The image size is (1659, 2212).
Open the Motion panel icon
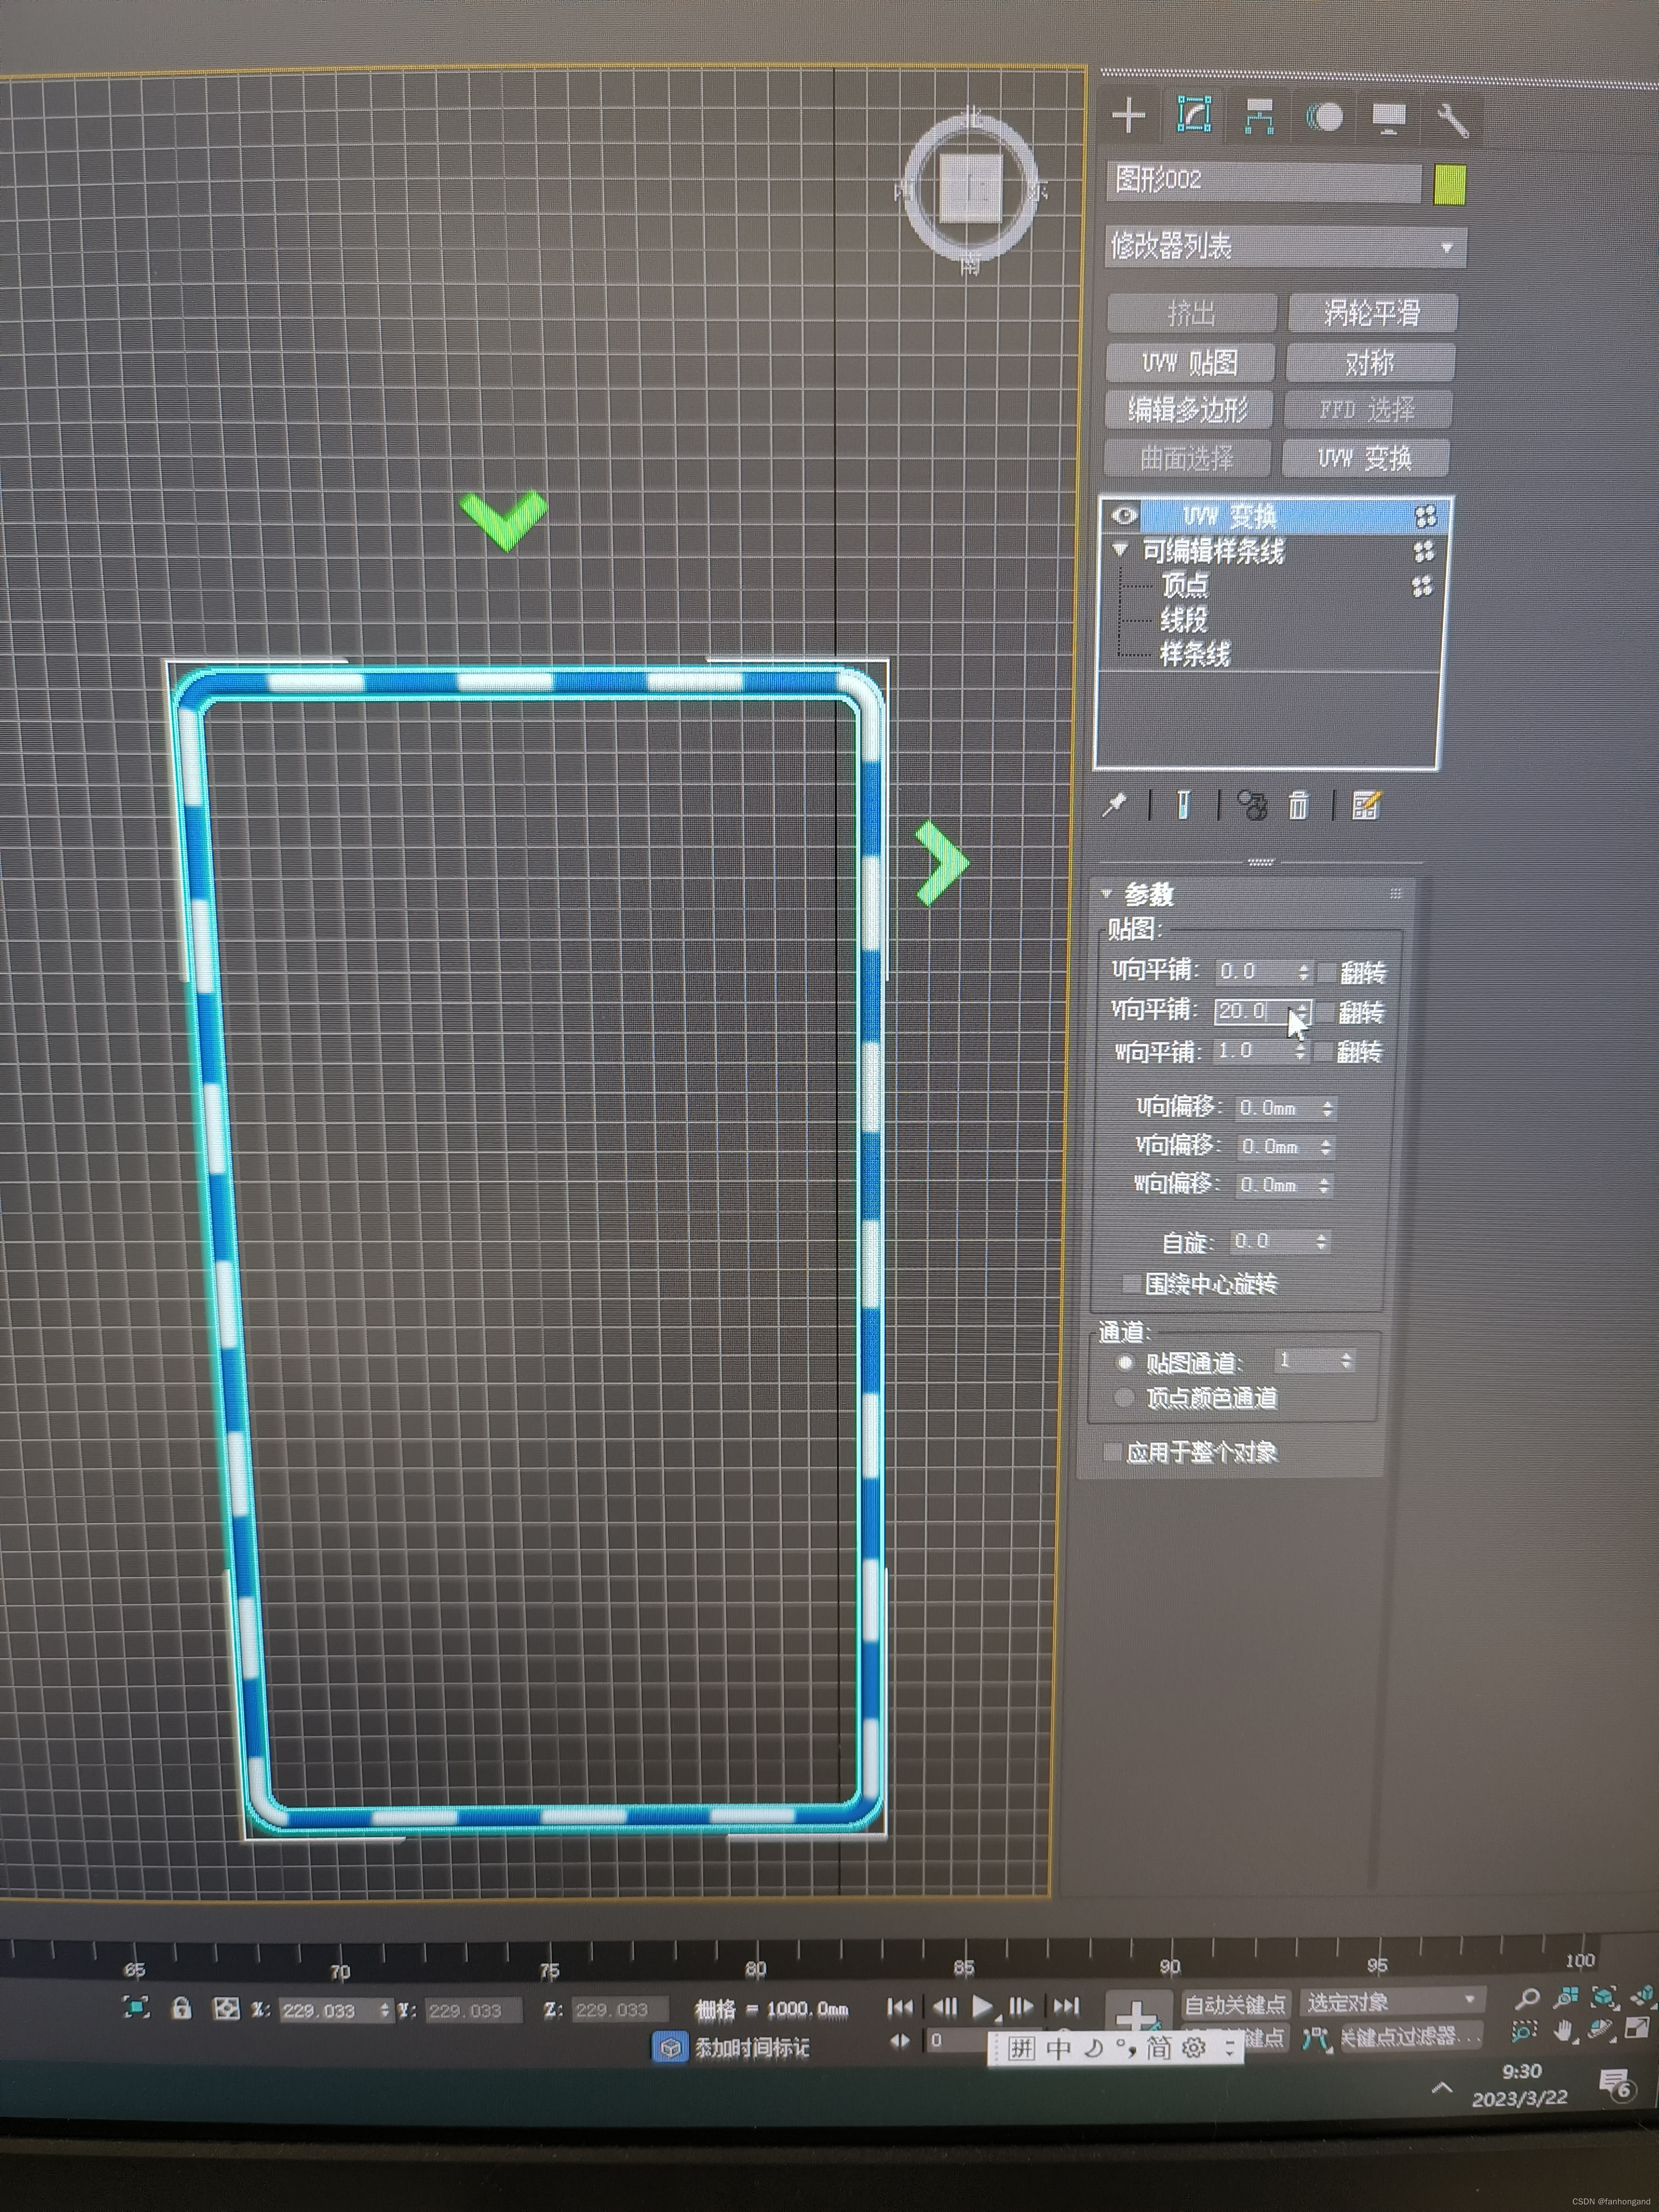tap(1325, 117)
